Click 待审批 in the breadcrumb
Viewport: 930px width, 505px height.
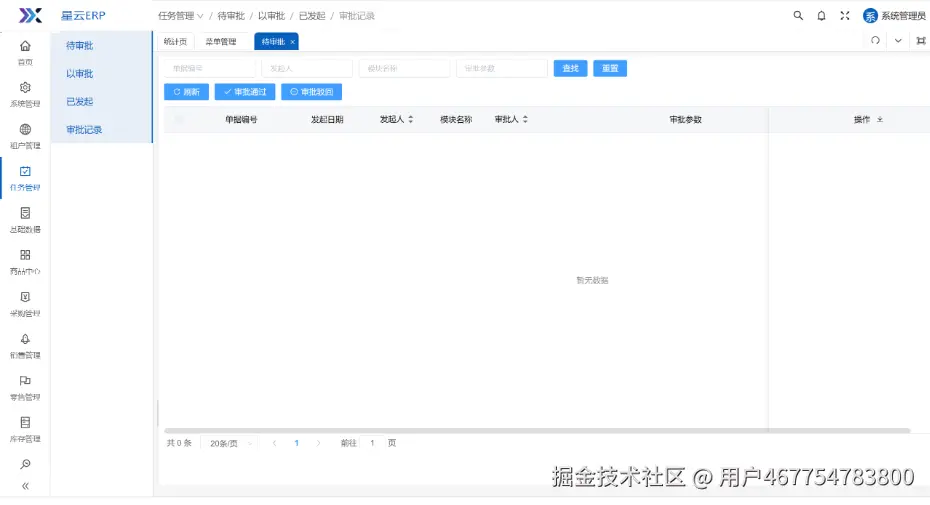pos(231,16)
